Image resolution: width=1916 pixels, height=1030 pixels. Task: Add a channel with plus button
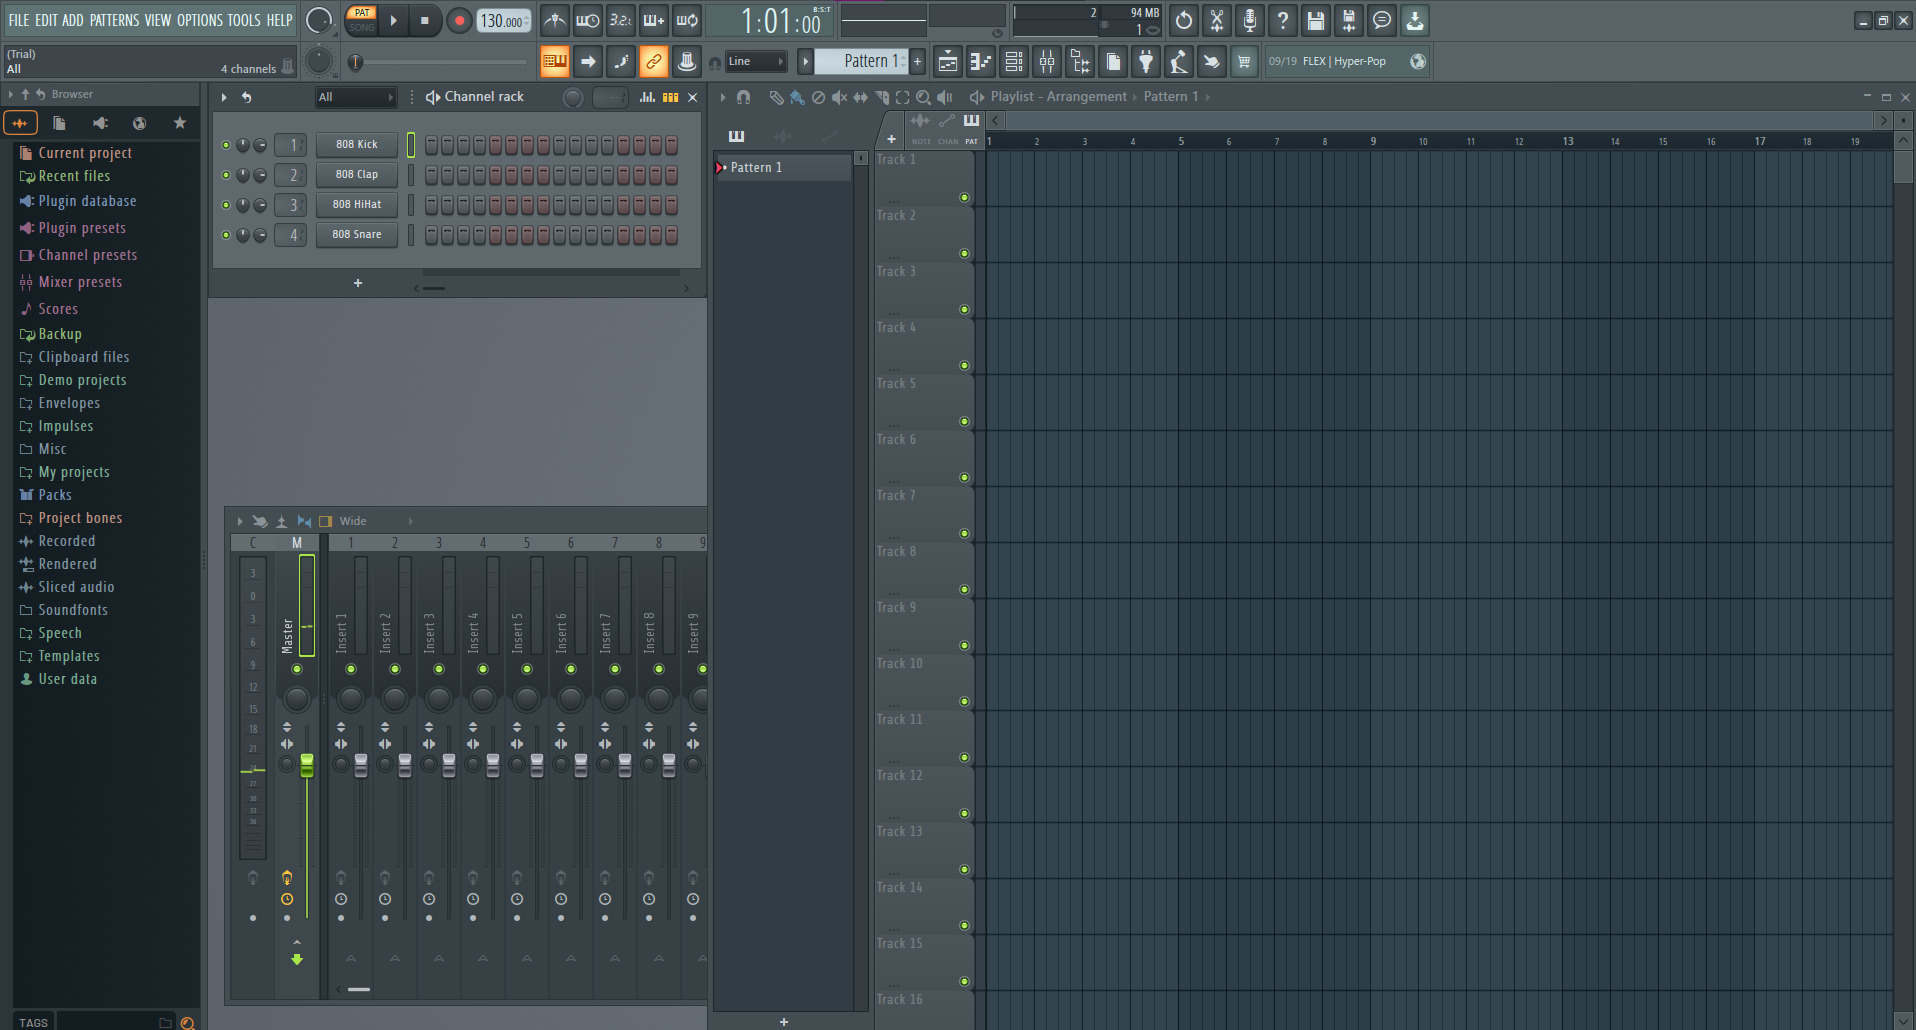coord(358,283)
